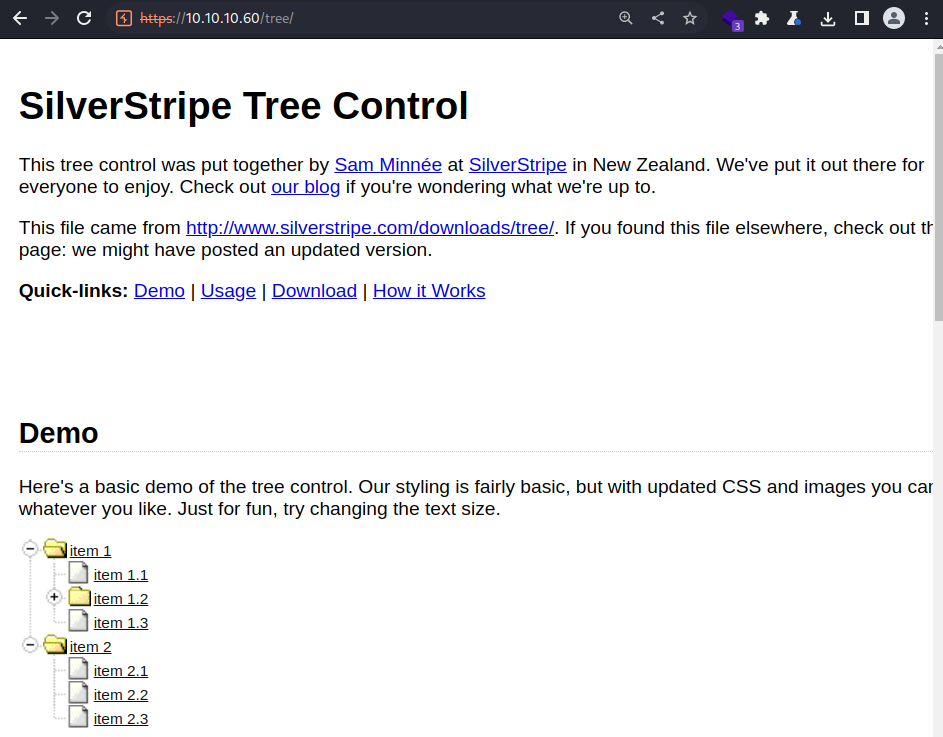Click the page icon for item 1.1

(78, 572)
